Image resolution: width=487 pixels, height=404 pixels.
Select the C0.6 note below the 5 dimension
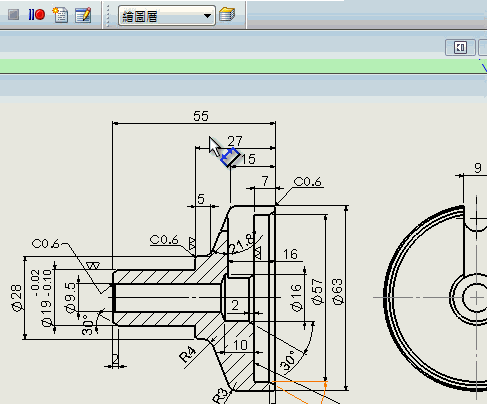click(164, 240)
